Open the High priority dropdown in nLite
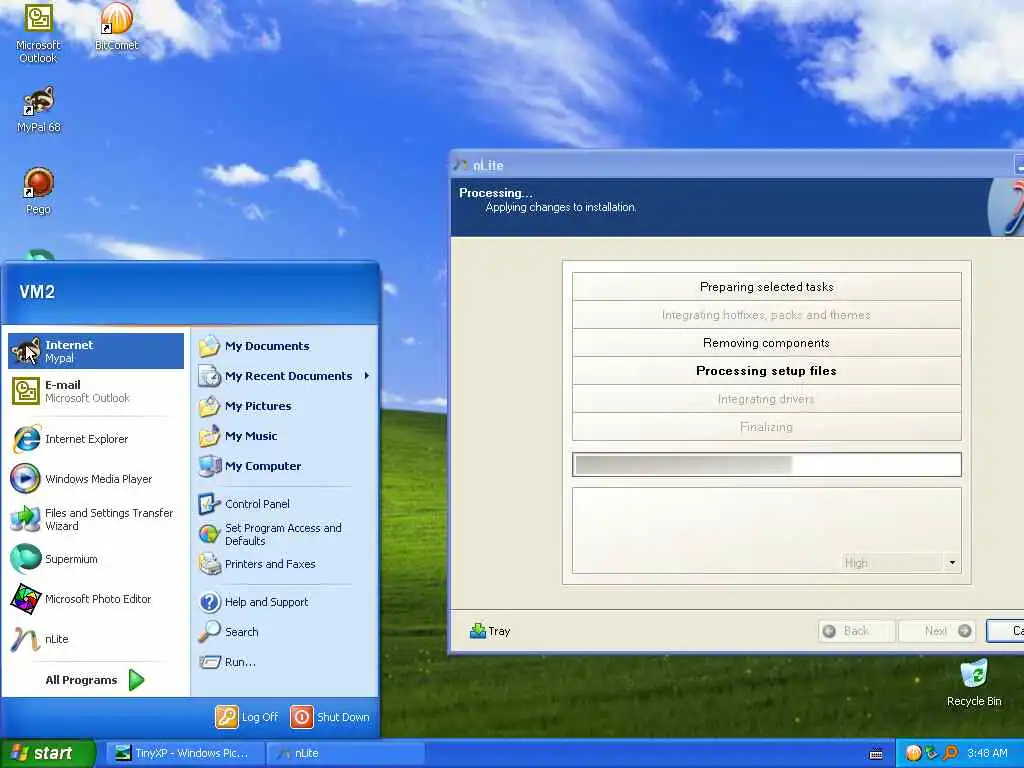Viewport: 1024px width, 768px height. 901,563
